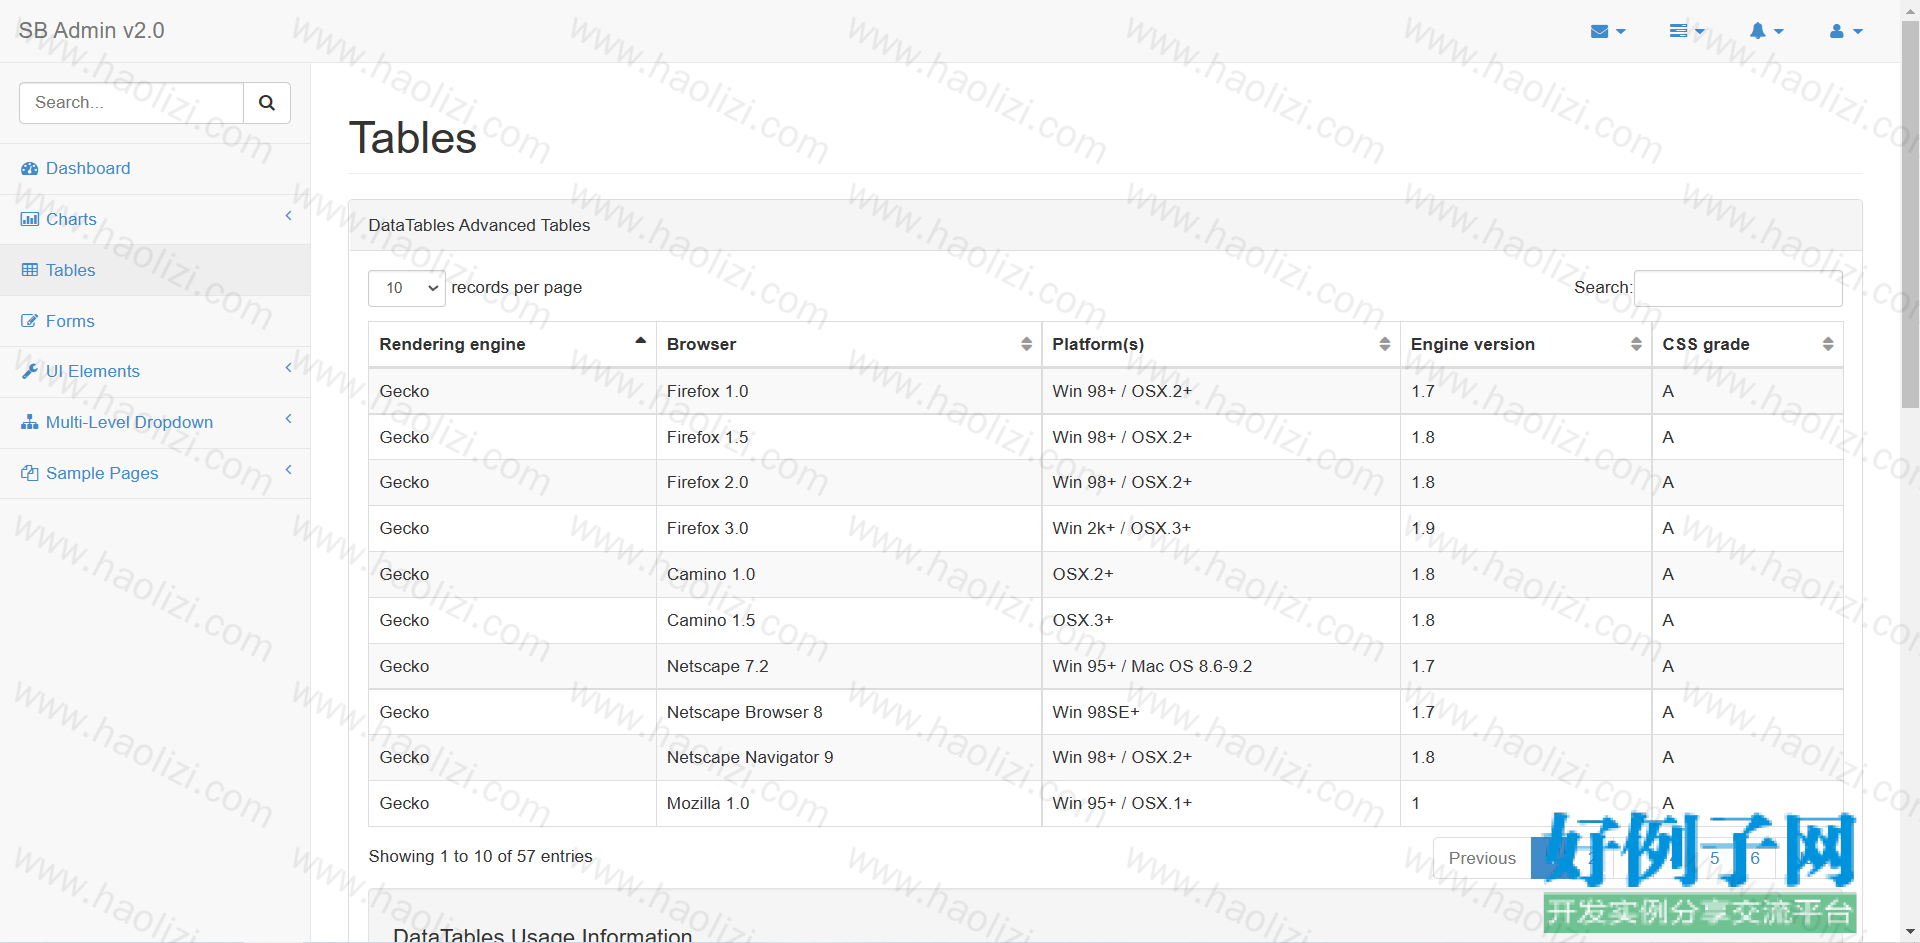Click the 1.9 engine version cell
This screenshot has height=943, width=1920.
1526,529
